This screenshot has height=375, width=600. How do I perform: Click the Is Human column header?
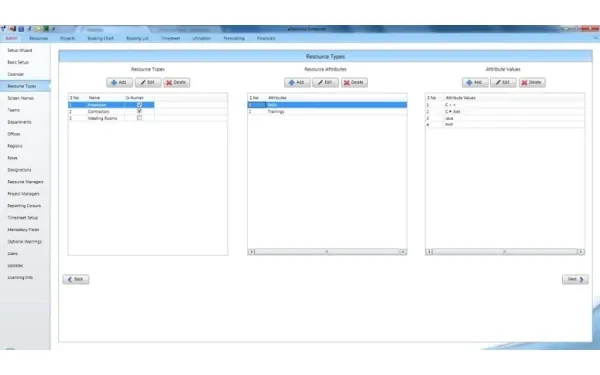pyautogui.click(x=135, y=98)
